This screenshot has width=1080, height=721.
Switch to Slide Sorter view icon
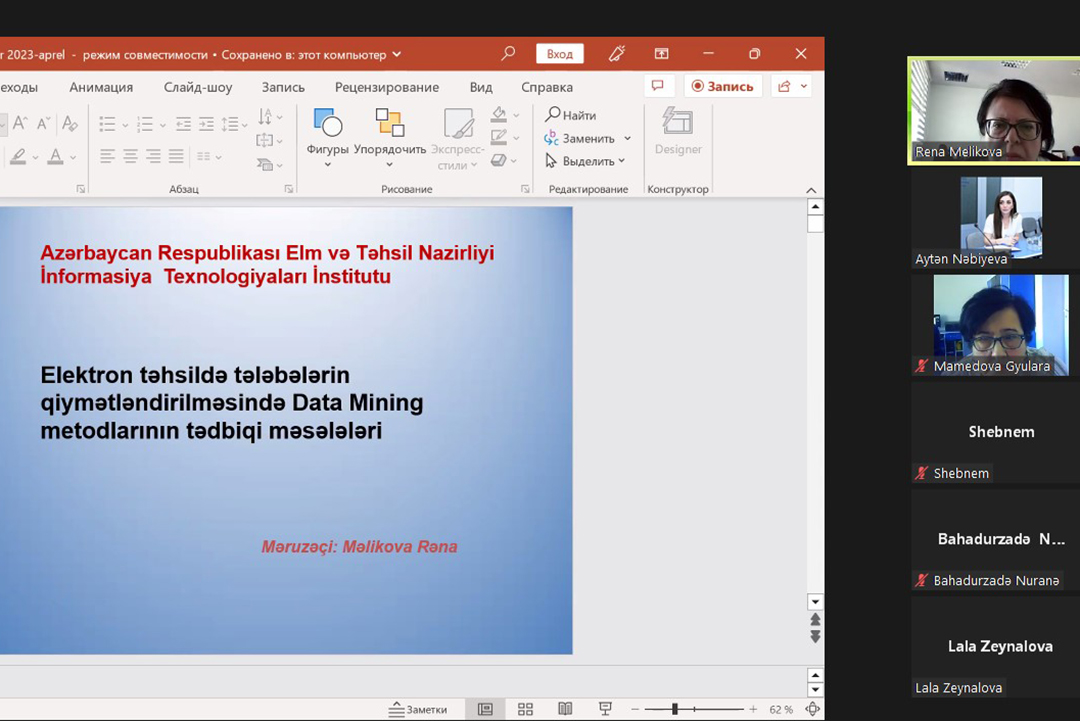[x=525, y=709]
